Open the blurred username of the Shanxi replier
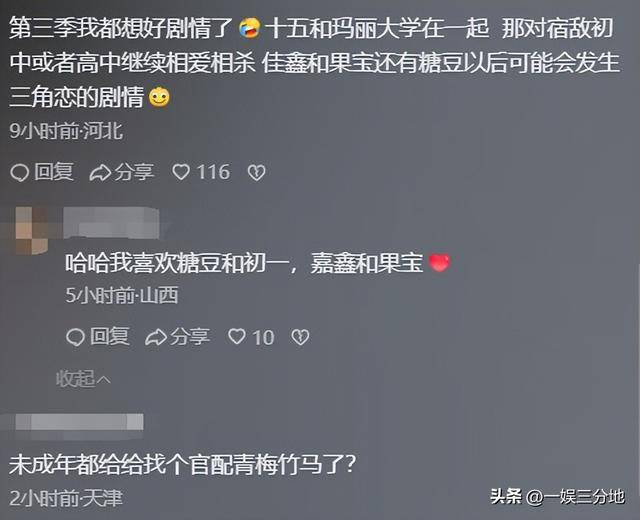This screenshot has width=640, height=520. pos(111,223)
